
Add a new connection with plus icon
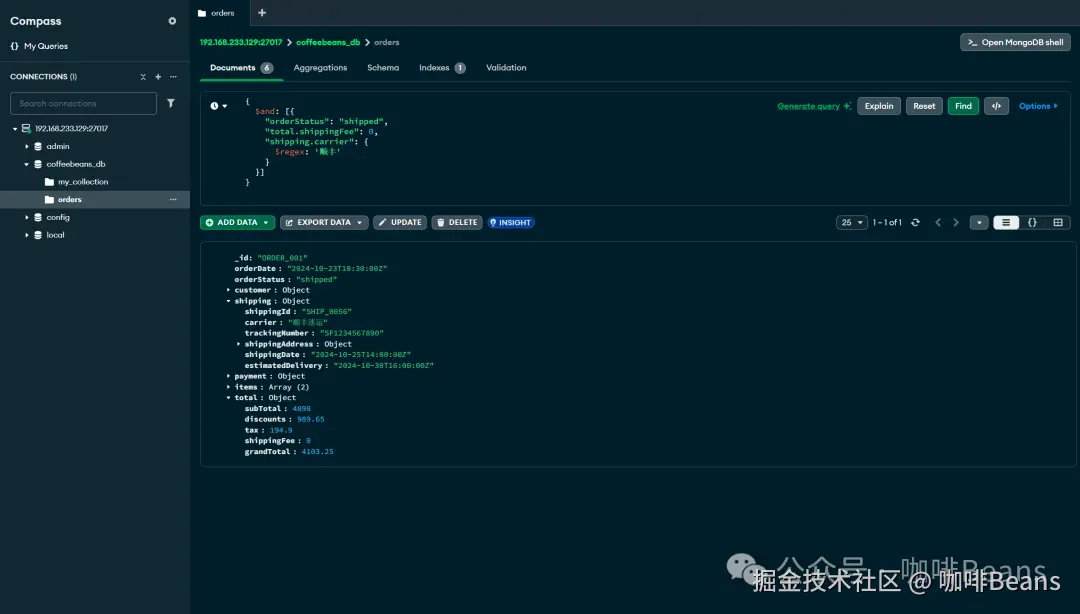pyautogui.click(x=158, y=76)
